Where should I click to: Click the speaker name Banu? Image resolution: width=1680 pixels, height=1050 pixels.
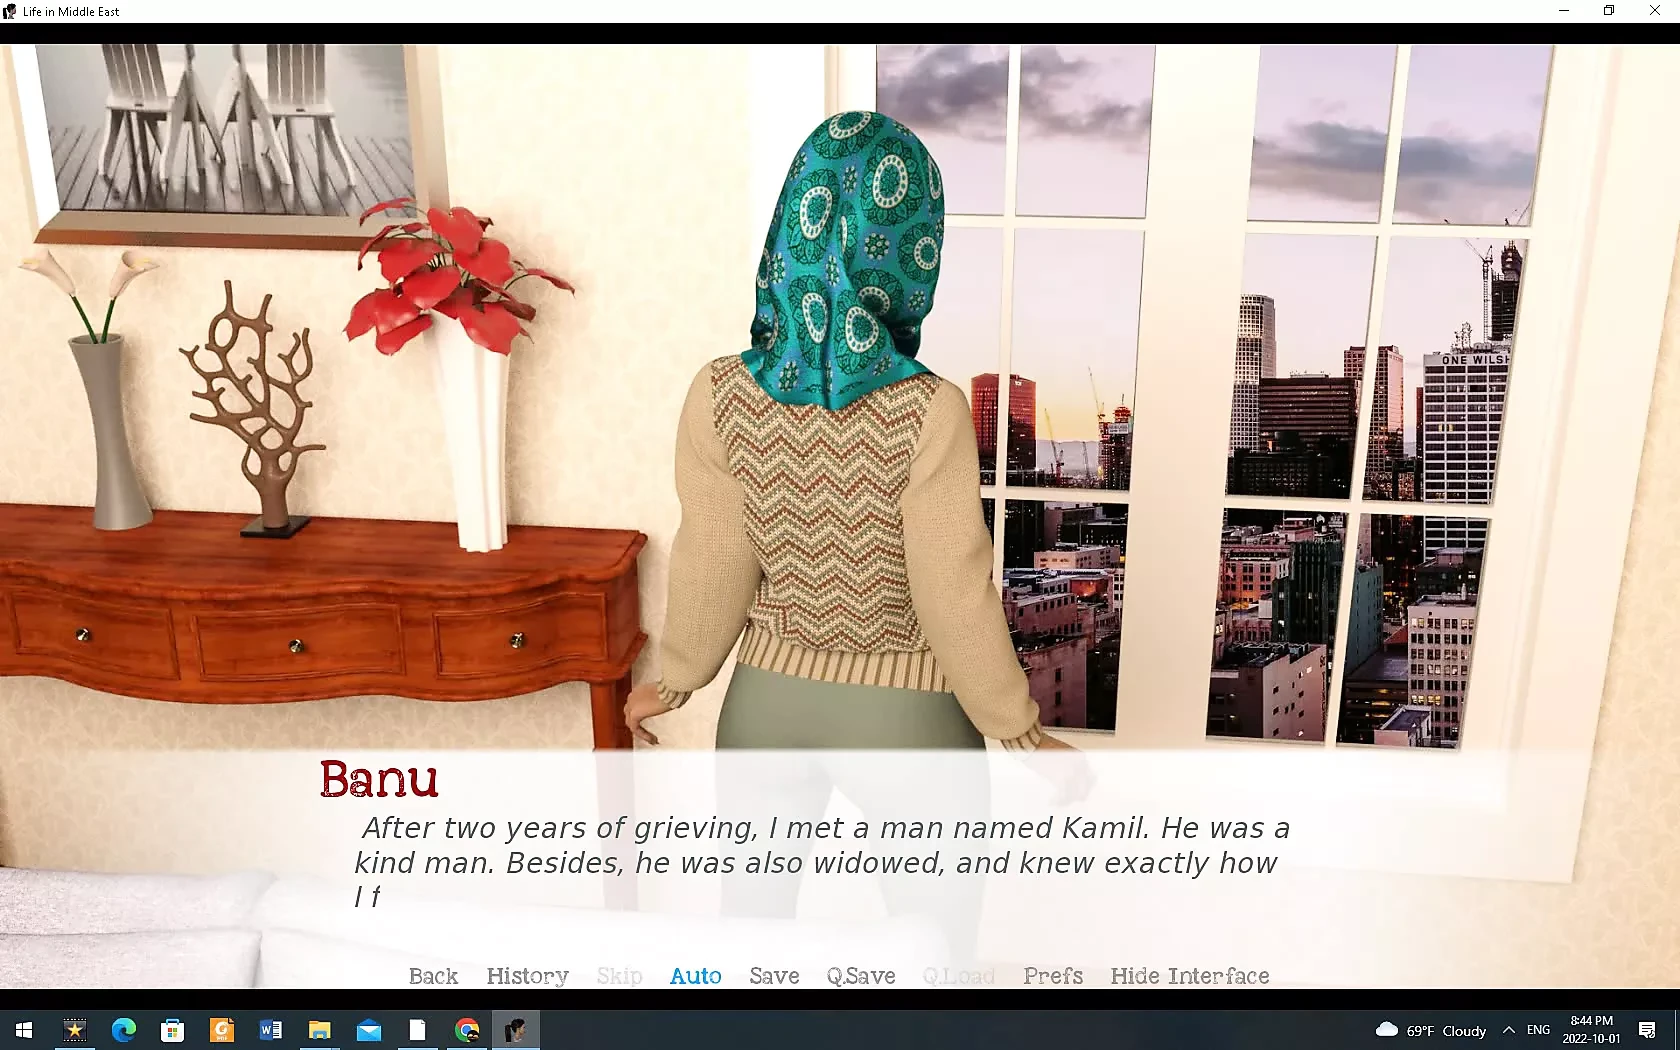pos(379,779)
